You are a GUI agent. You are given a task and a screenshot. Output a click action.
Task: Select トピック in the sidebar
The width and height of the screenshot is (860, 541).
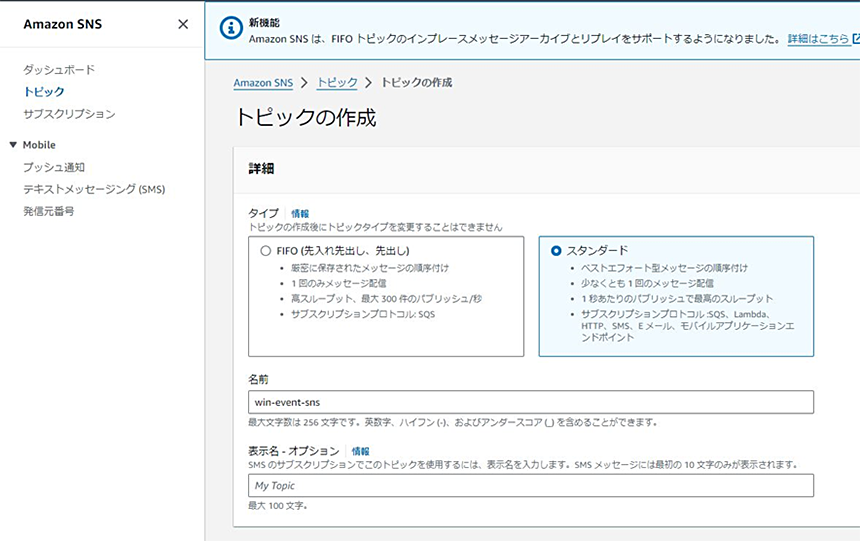click(44, 92)
